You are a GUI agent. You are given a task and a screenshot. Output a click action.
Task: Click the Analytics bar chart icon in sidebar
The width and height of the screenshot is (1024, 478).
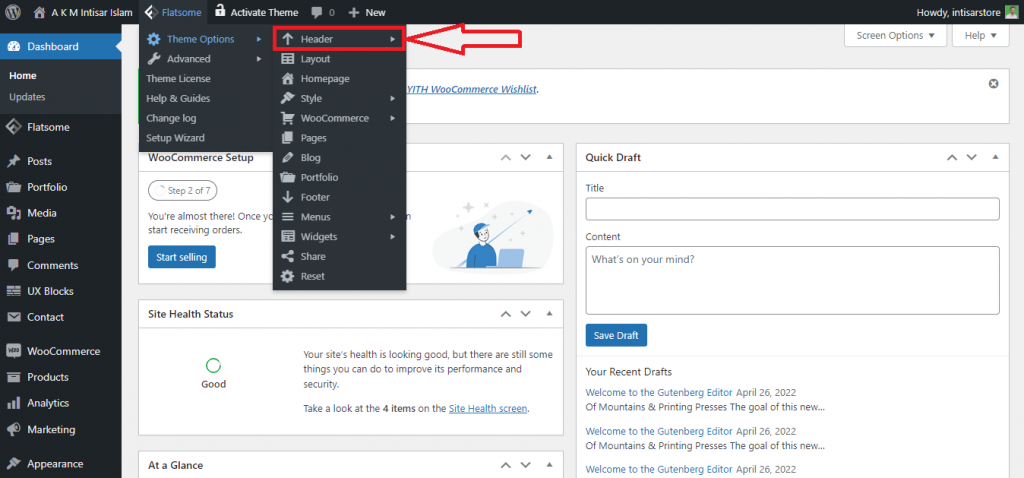(14, 403)
